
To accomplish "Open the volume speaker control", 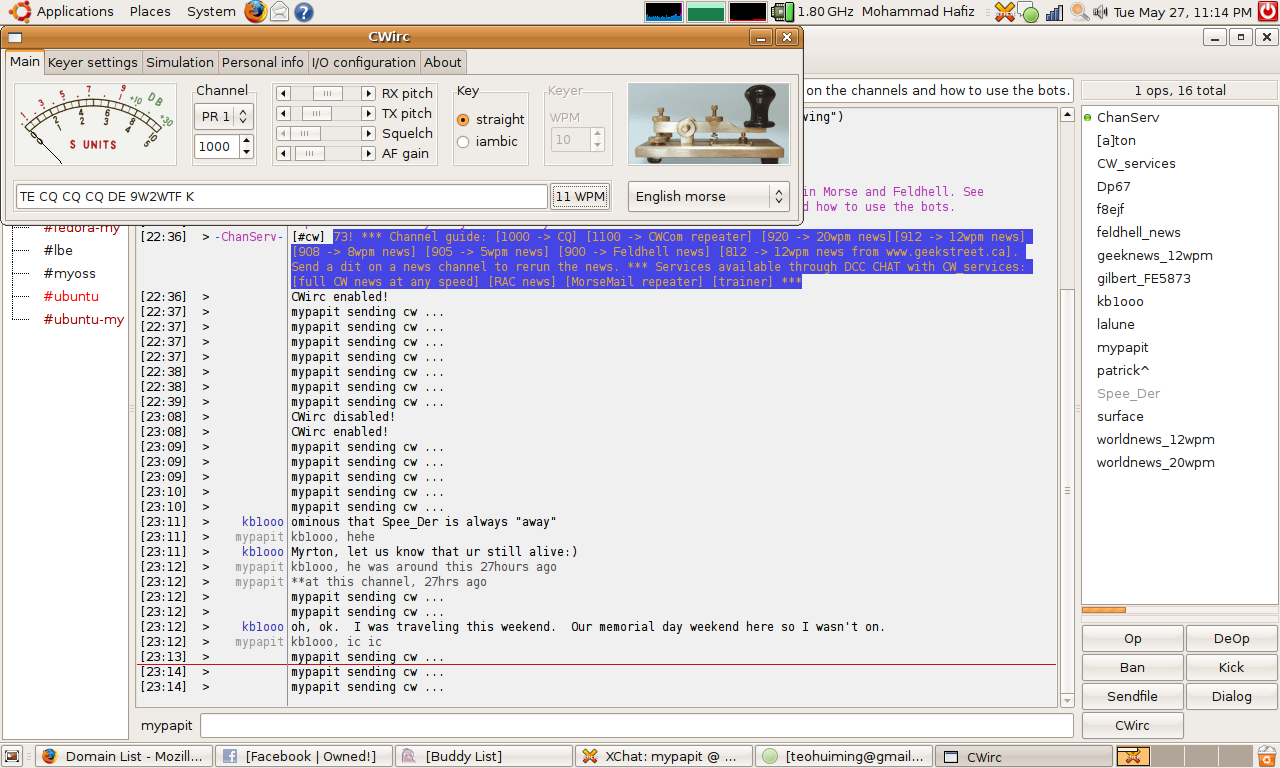I will [x=1101, y=12].
